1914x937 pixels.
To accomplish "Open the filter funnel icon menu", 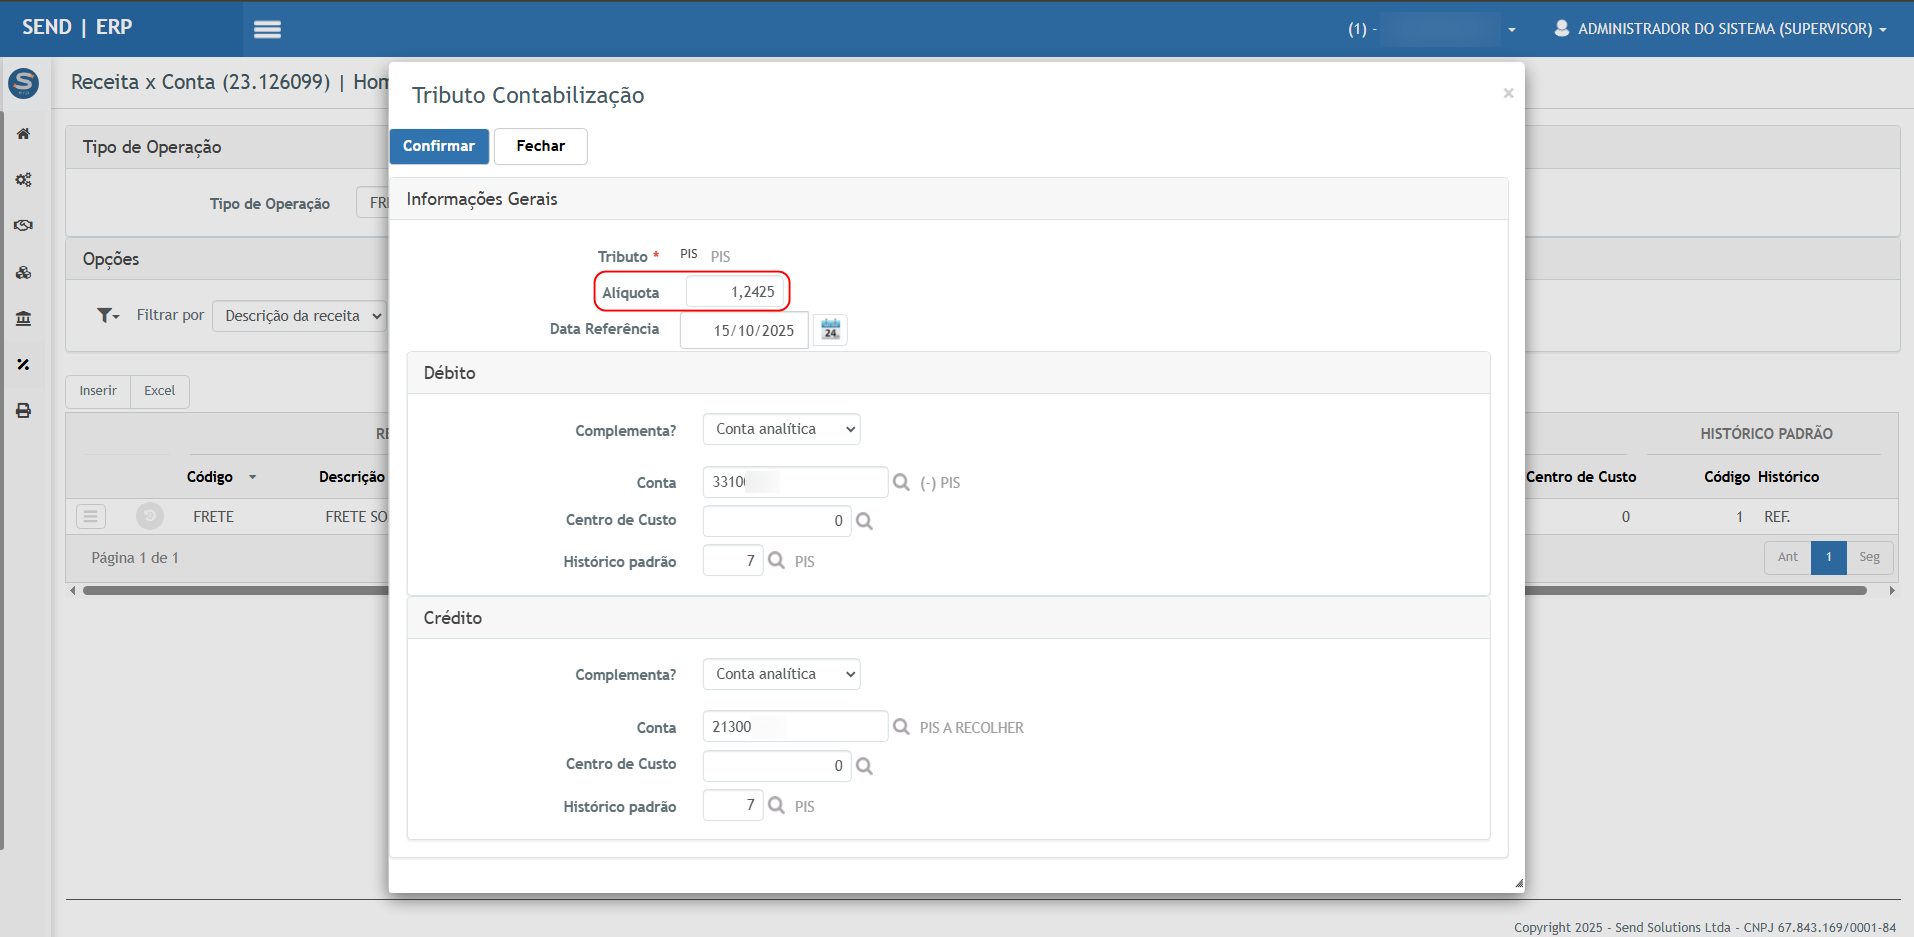I will 107,316.
